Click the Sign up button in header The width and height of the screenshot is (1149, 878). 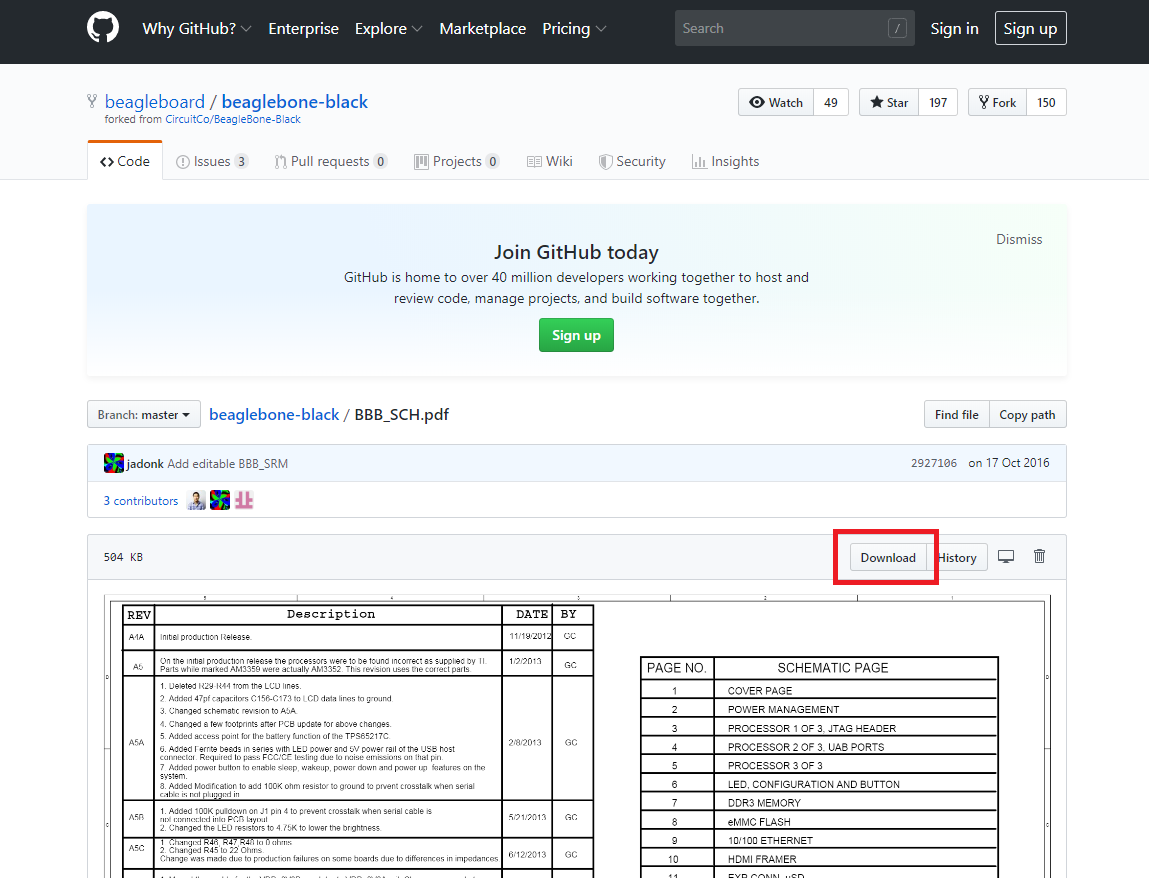coord(1030,29)
